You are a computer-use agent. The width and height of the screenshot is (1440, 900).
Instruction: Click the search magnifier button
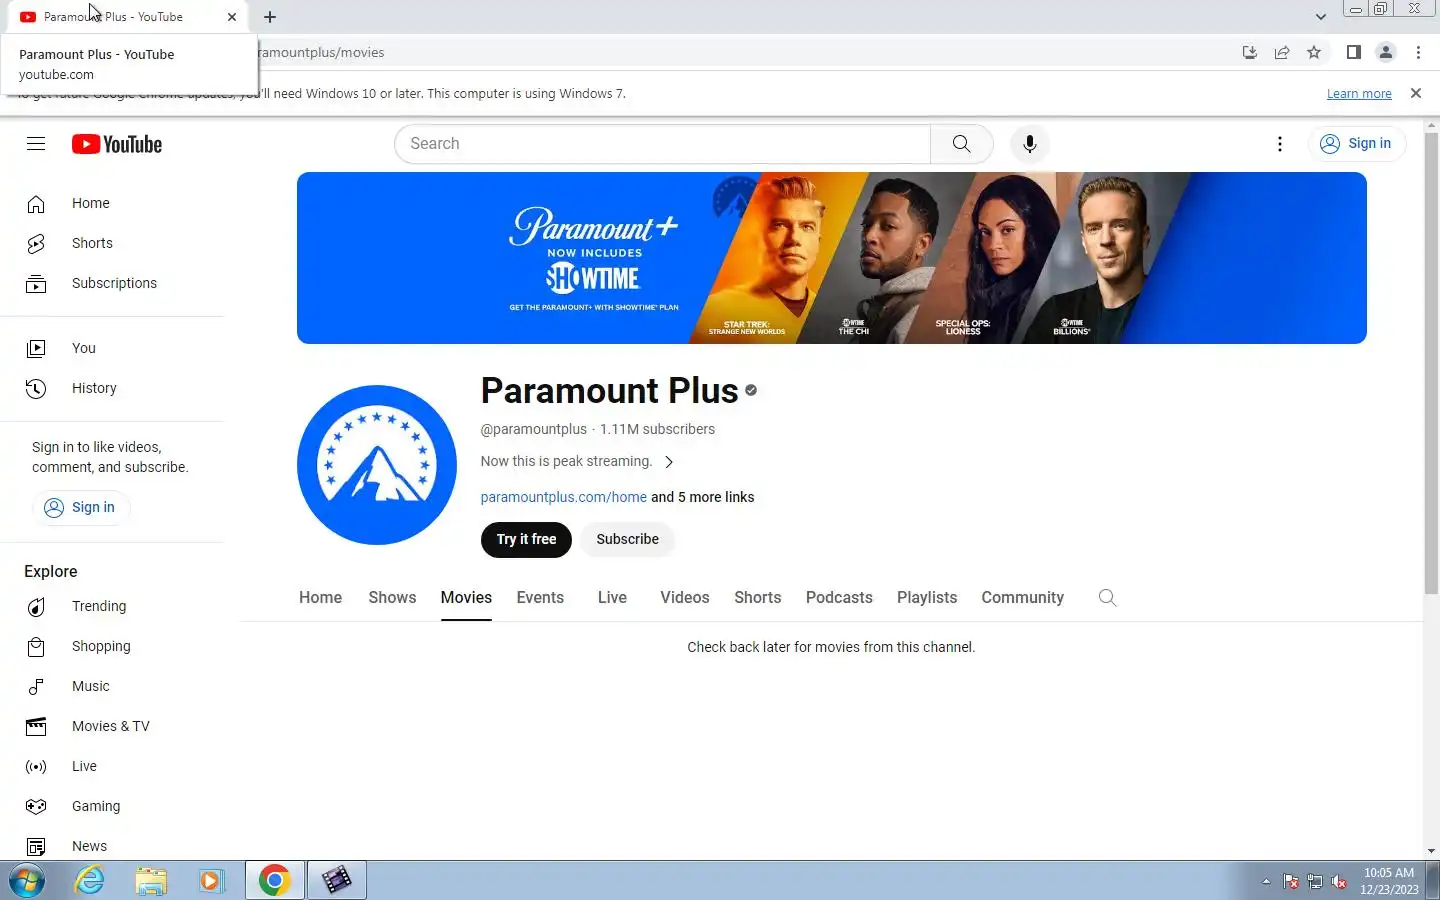pos(961,144)
